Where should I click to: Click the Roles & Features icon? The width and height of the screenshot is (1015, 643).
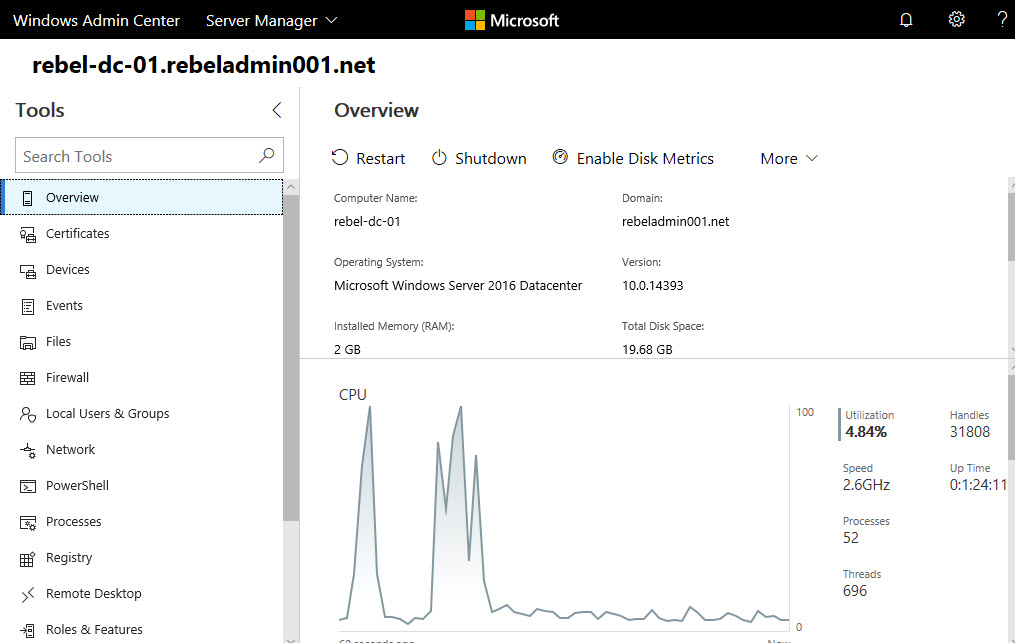27,630
